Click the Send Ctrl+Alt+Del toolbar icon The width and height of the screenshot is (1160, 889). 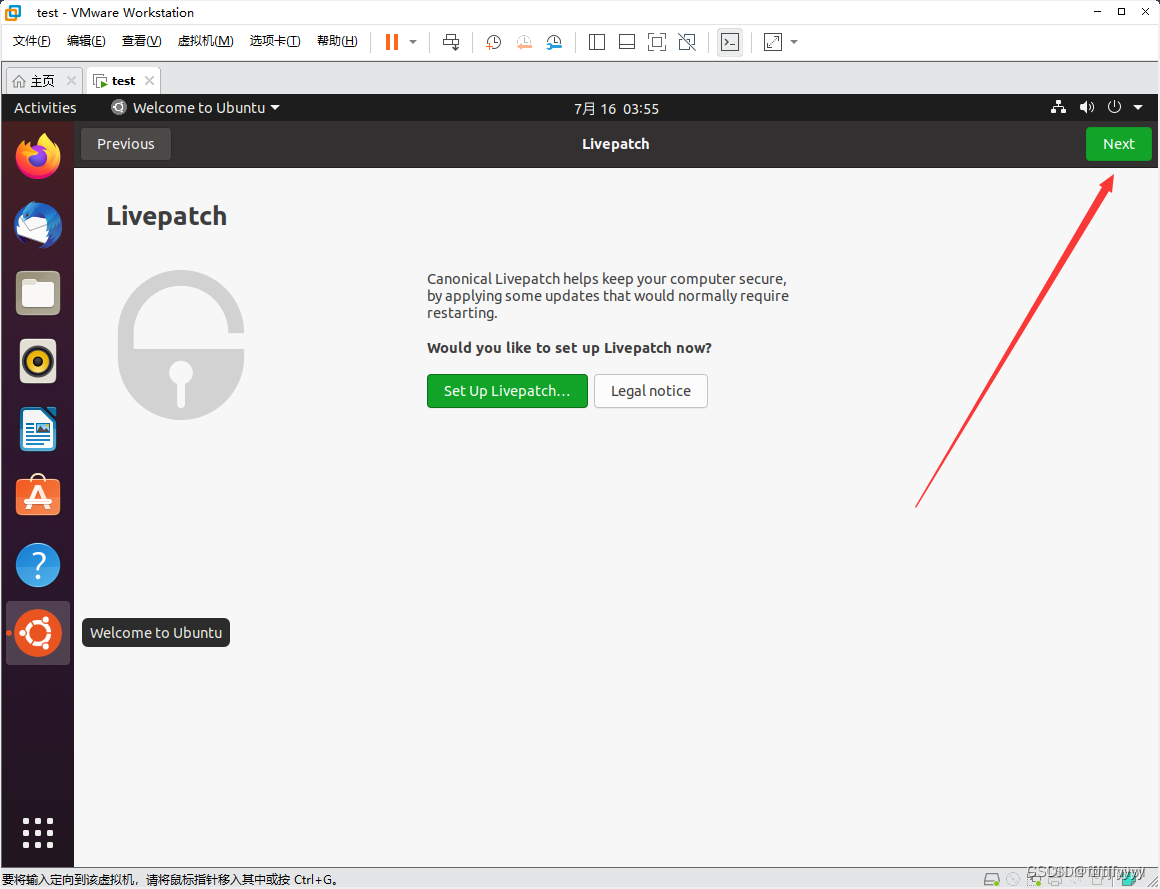pyautogui.click(x=451, y=42)
